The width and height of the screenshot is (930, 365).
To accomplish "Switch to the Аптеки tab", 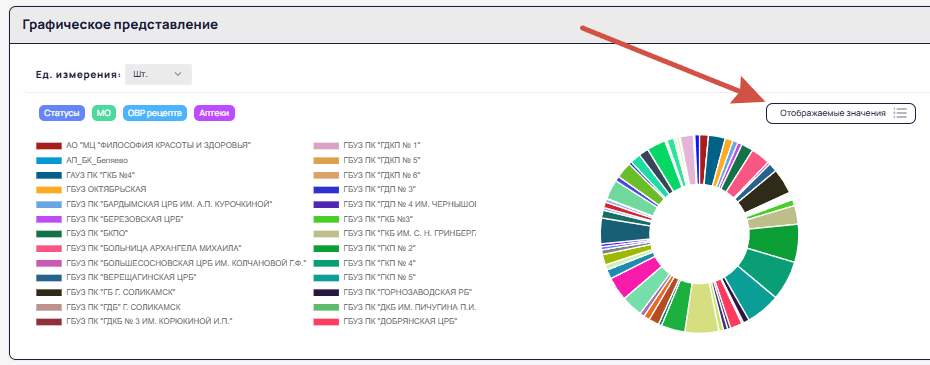I will (214, 113).
